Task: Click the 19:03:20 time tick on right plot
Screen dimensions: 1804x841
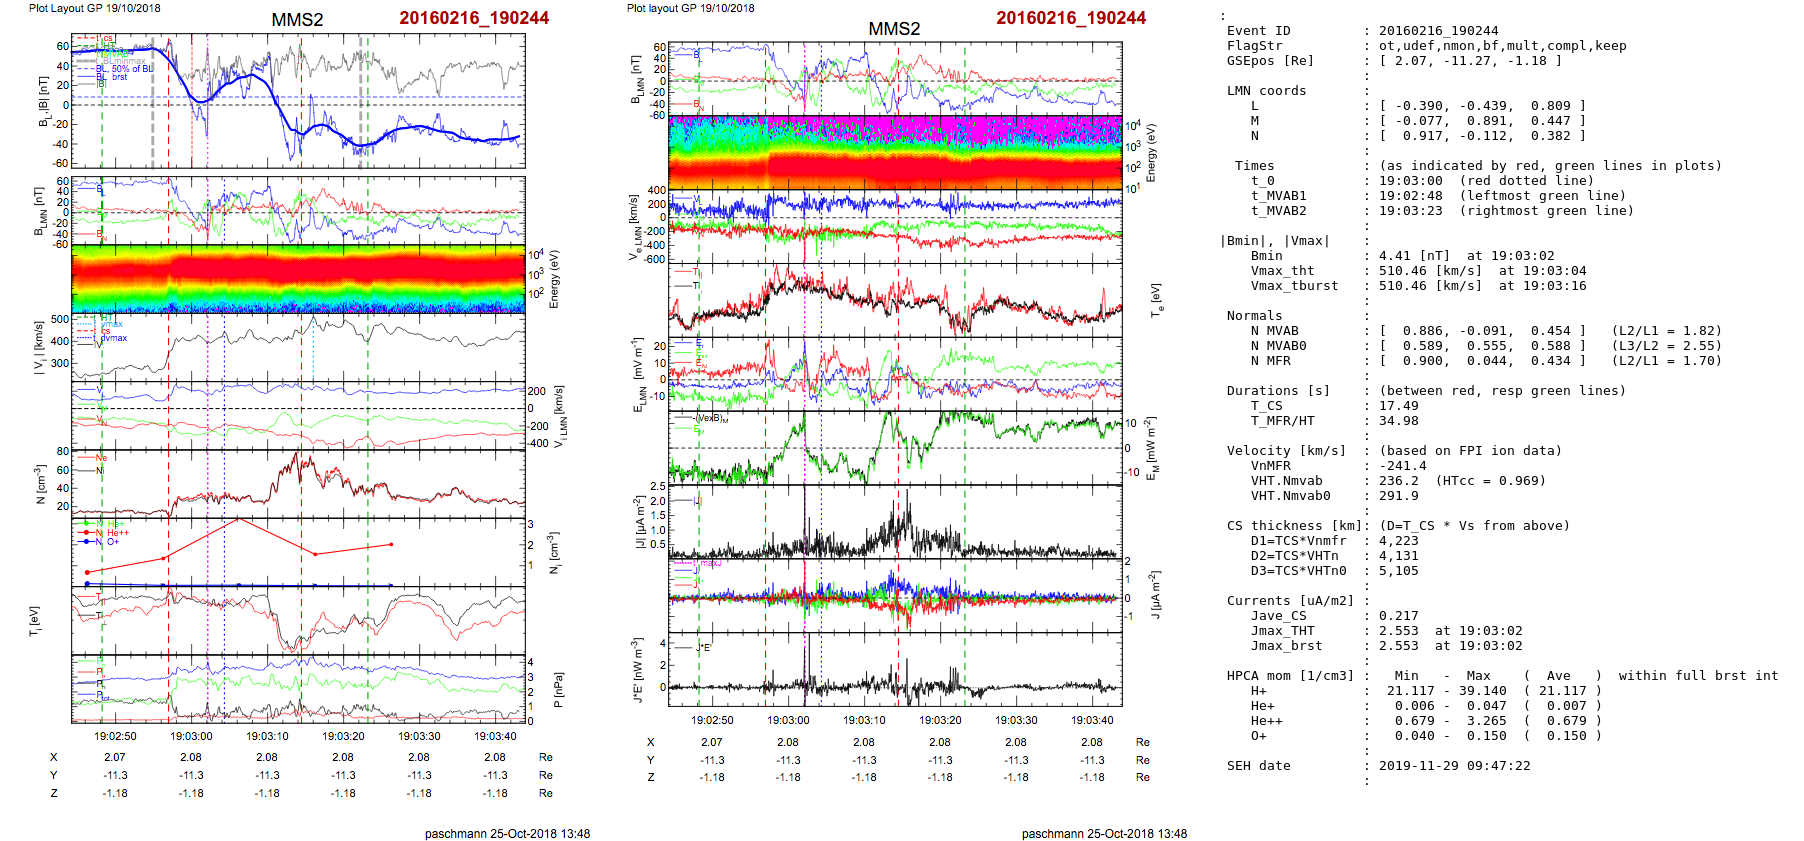Action: coord(940,720)
